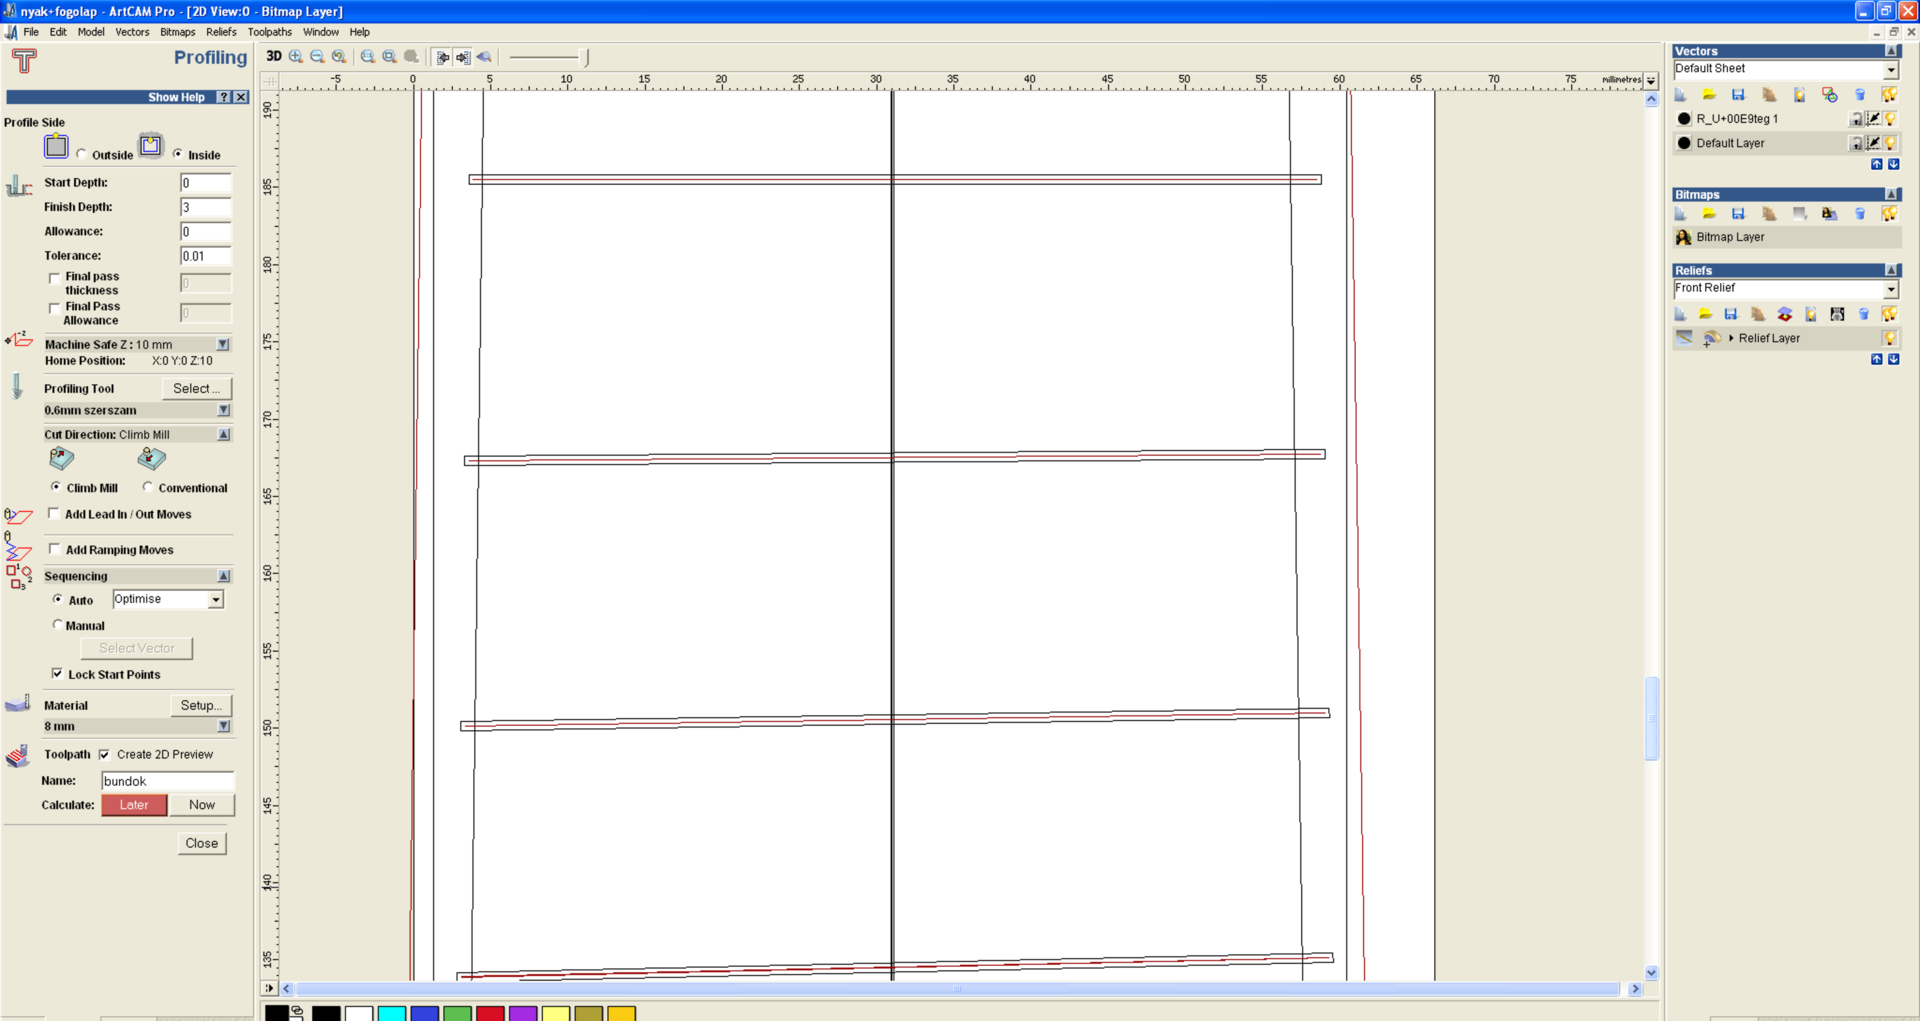Enable the Add Ramping Moves checkbox
Image resolution: width=1920 pixels, height=1021 pixels.
[55, 549]
